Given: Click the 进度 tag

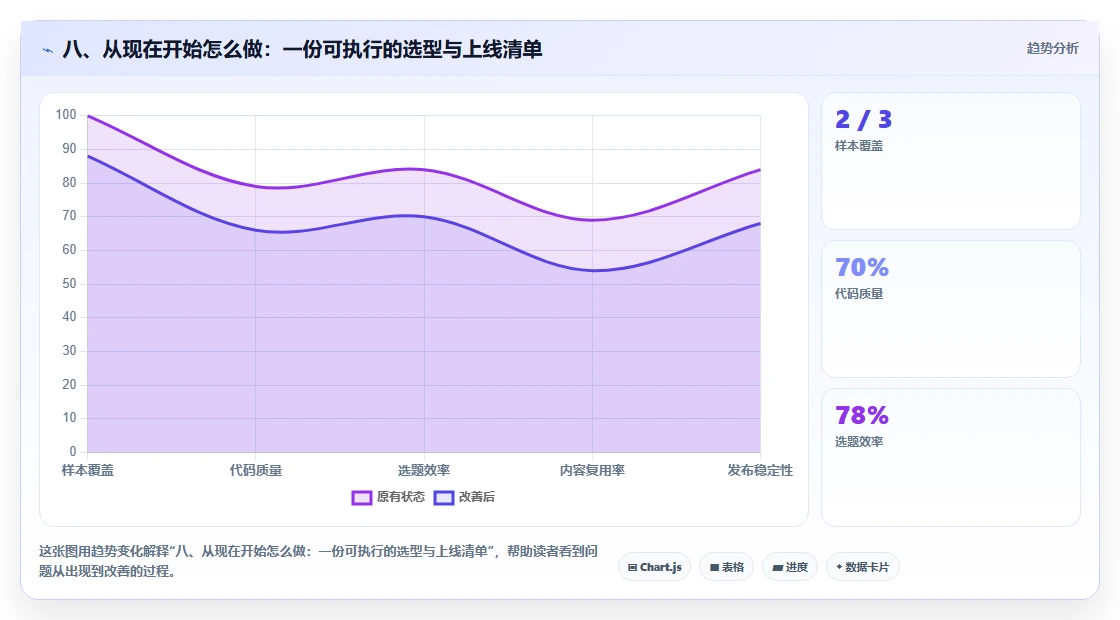Looking at the screenshot, I should coord(790,567).
